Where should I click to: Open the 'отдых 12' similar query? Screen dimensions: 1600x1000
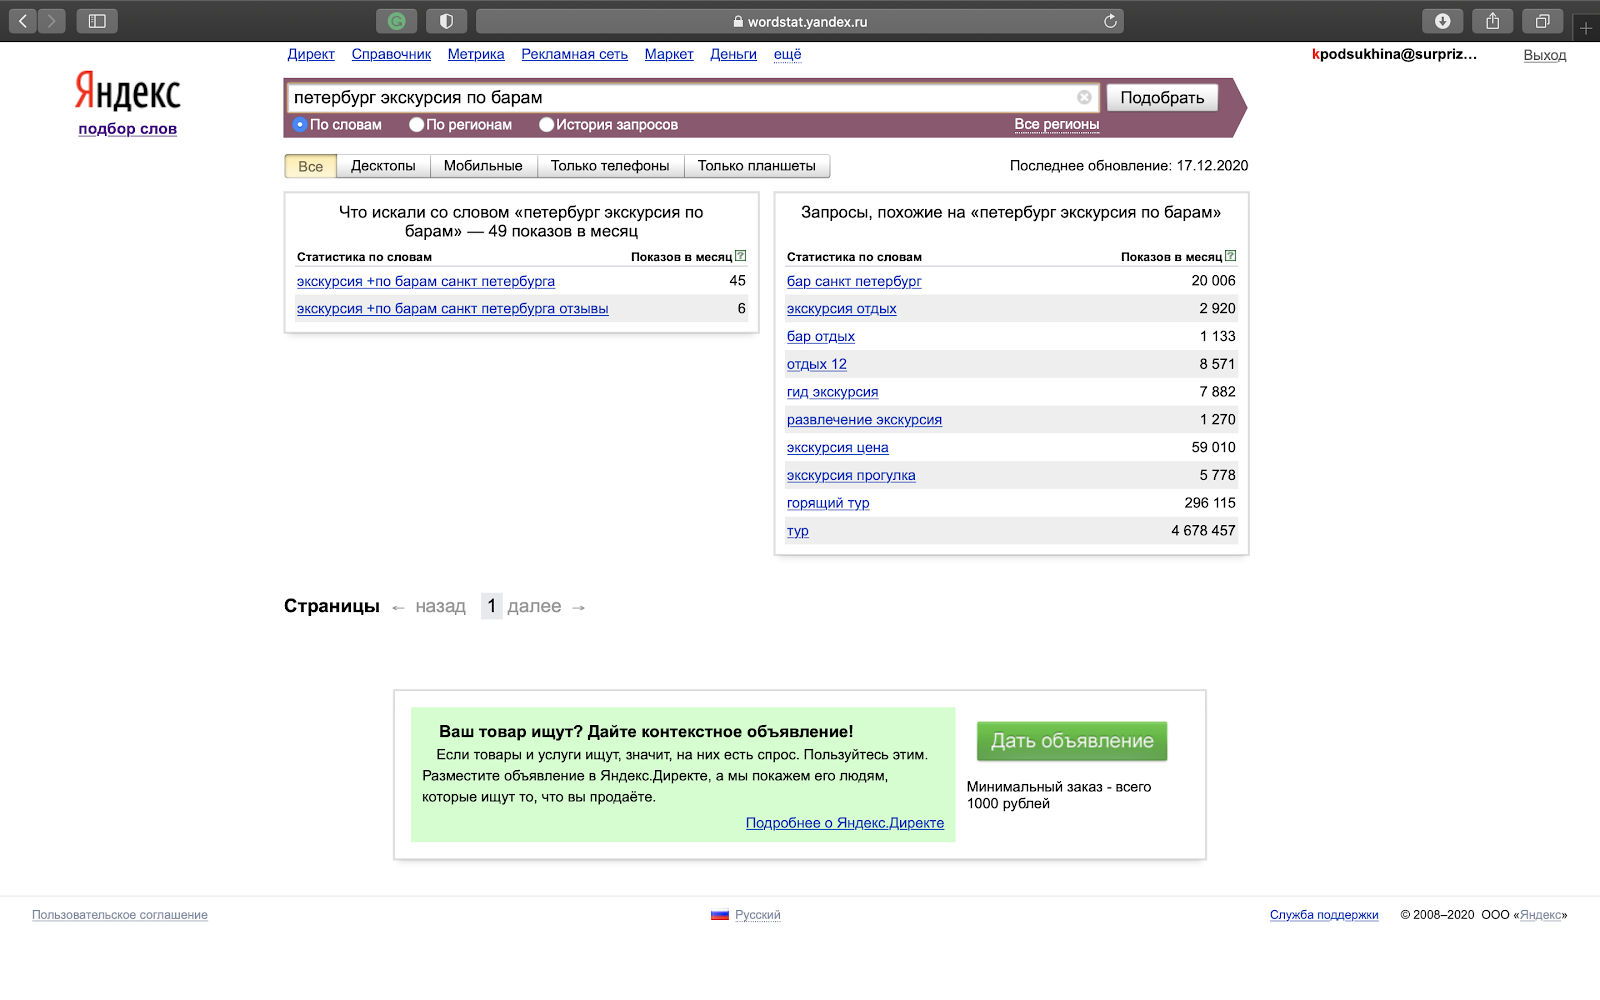tap(817, 364)
